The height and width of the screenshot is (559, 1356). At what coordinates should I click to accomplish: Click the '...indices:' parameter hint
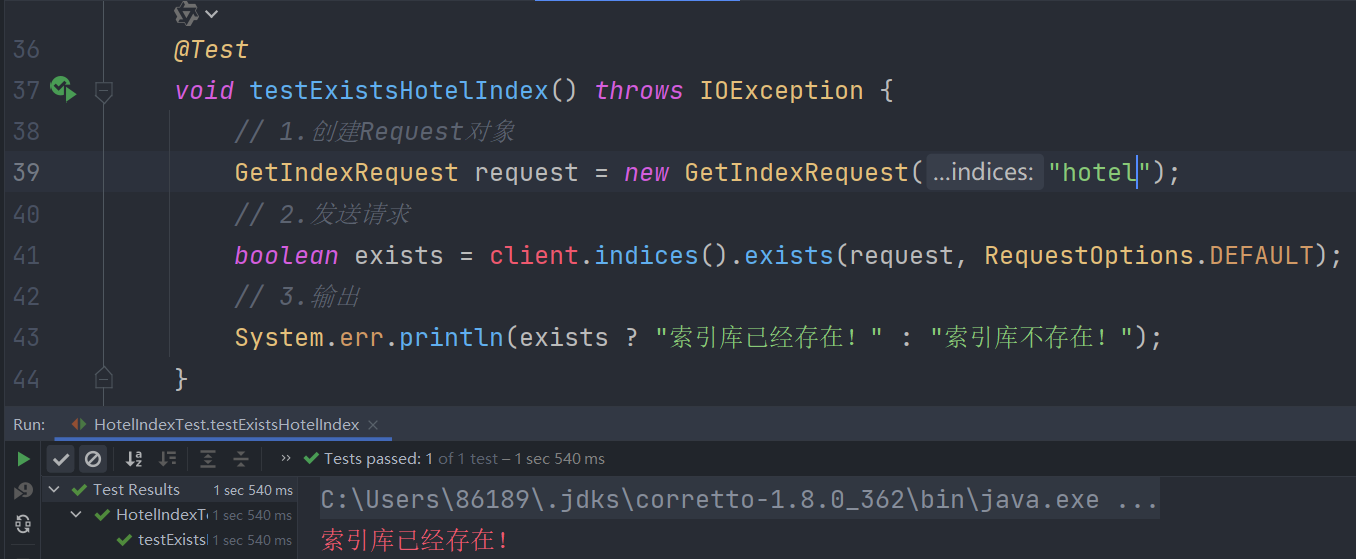point(984,172)
